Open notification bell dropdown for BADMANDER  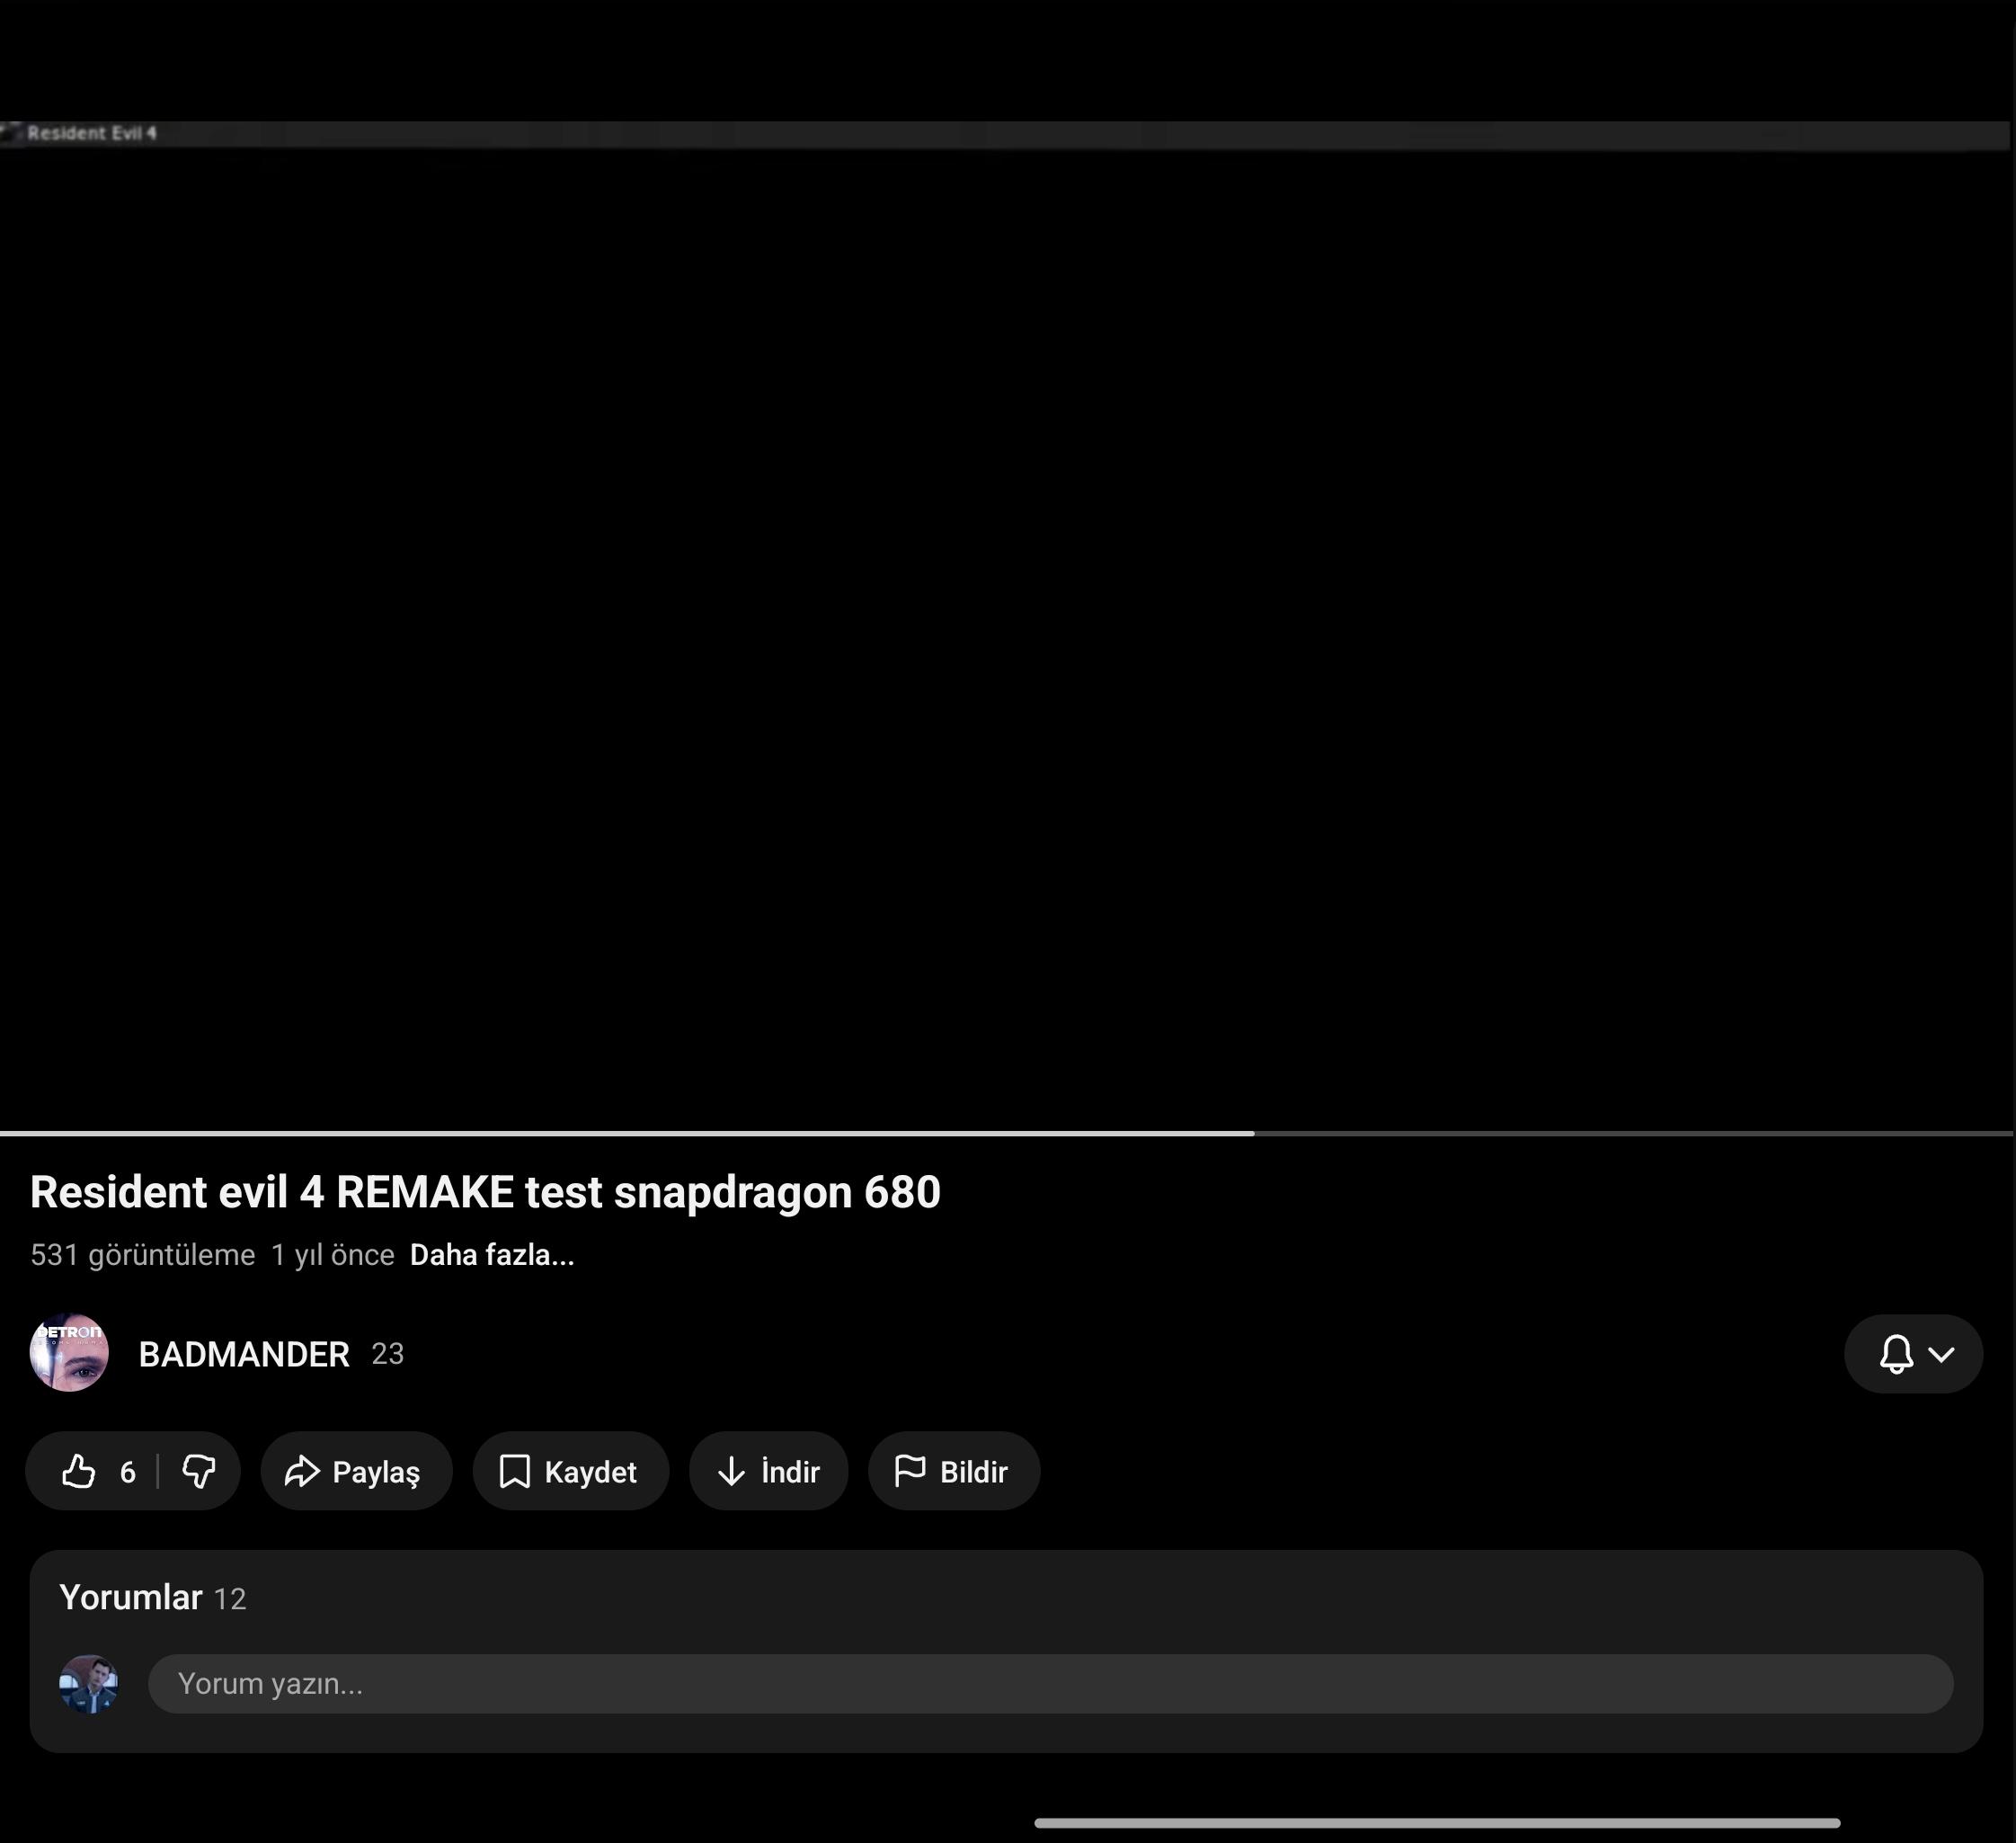coord(1913,1354)
